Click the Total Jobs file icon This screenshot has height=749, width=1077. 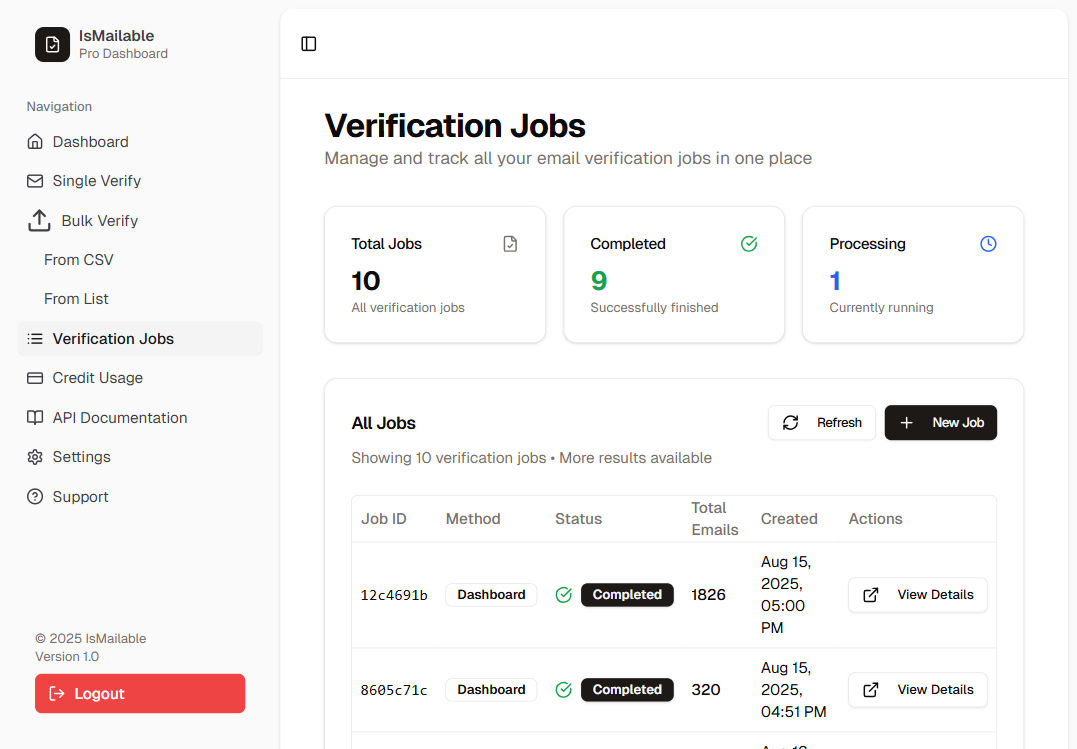510,244
